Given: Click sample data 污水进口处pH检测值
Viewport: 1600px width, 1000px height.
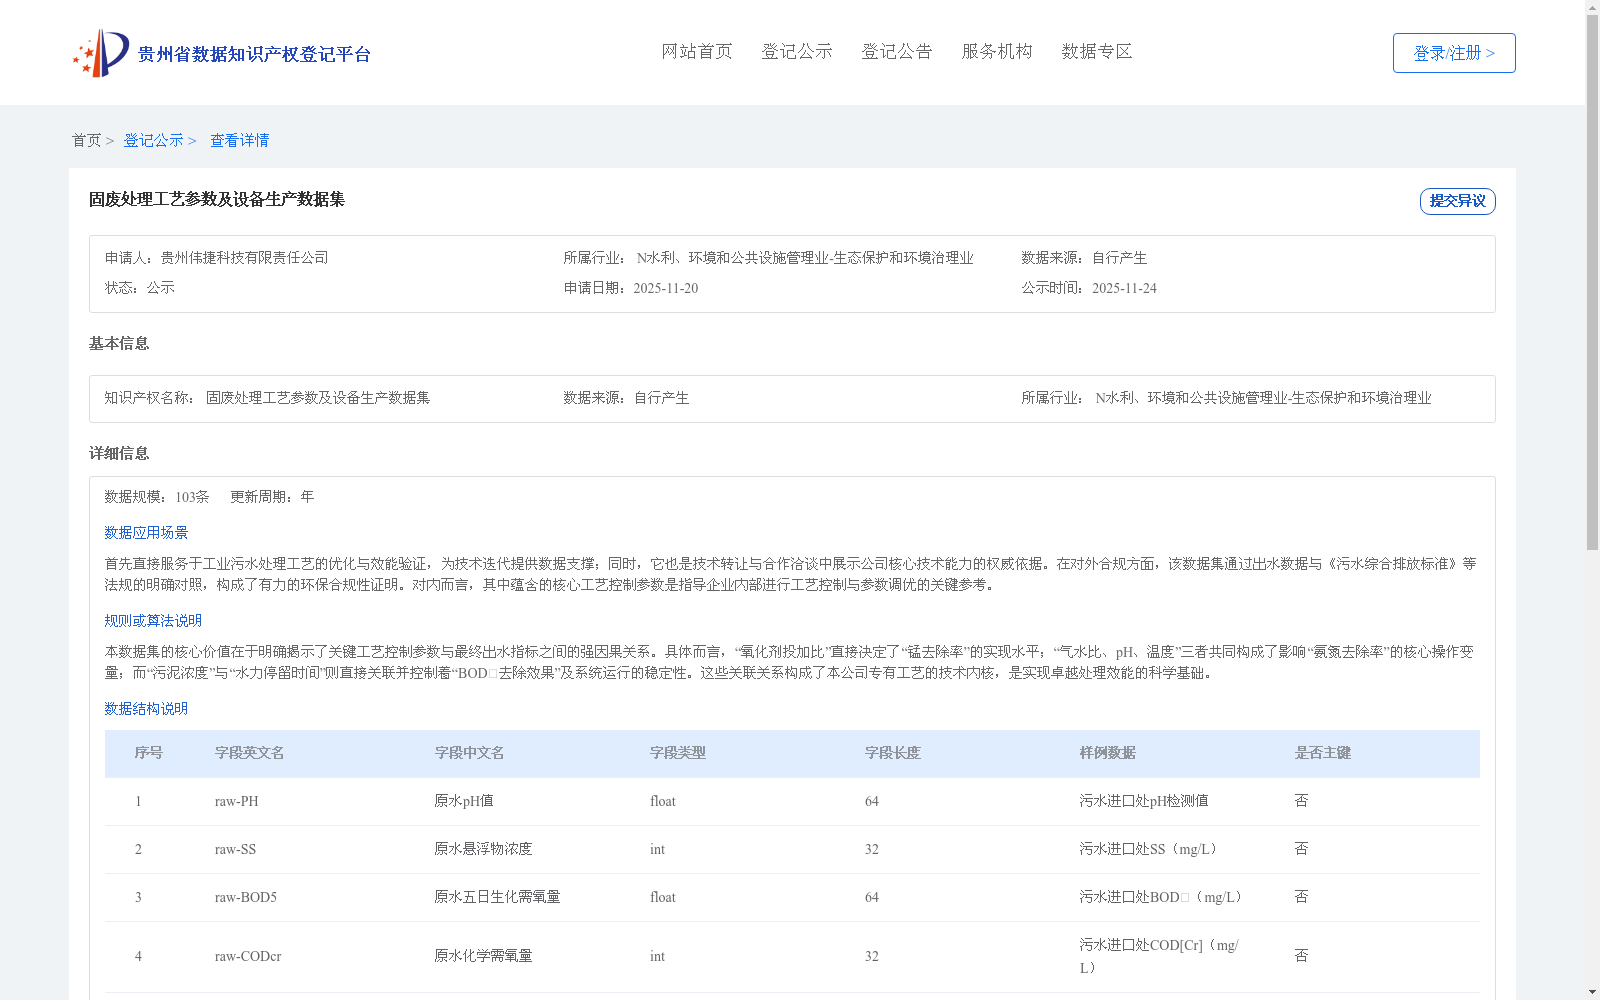Looking at the screenshot, I should click(1144, 801).
